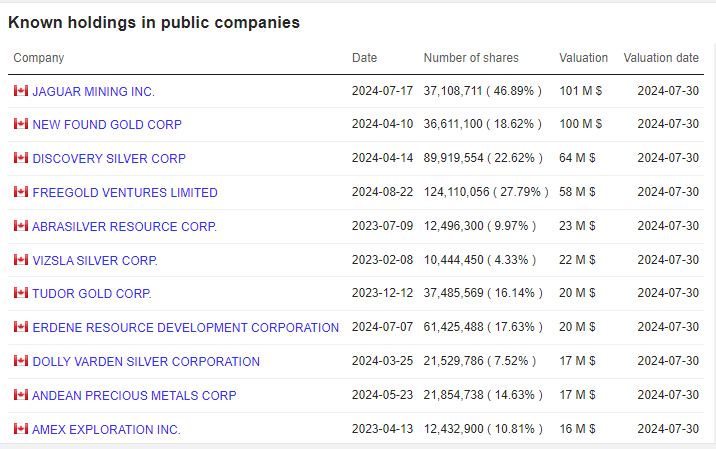Click the date 2024-04-14 cell
The height and width of the screenshot is (449, 716).
[x=382, y=158]
